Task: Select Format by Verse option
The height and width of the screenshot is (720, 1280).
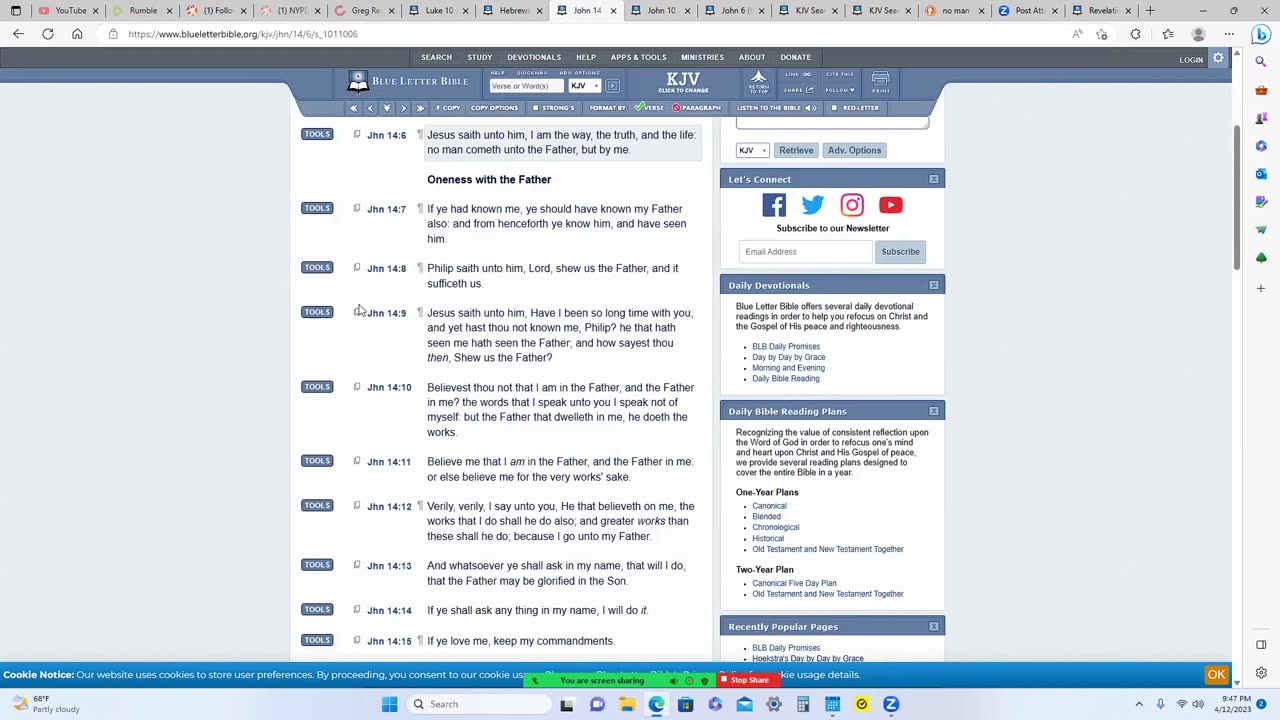Action: (x=650, y=108)
